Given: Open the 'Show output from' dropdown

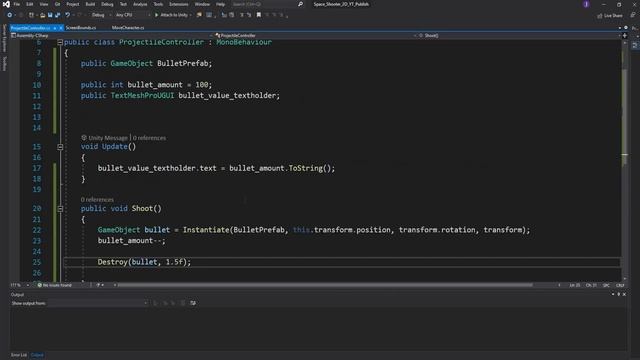Looking at the screenshot, I should coord(98,303).
